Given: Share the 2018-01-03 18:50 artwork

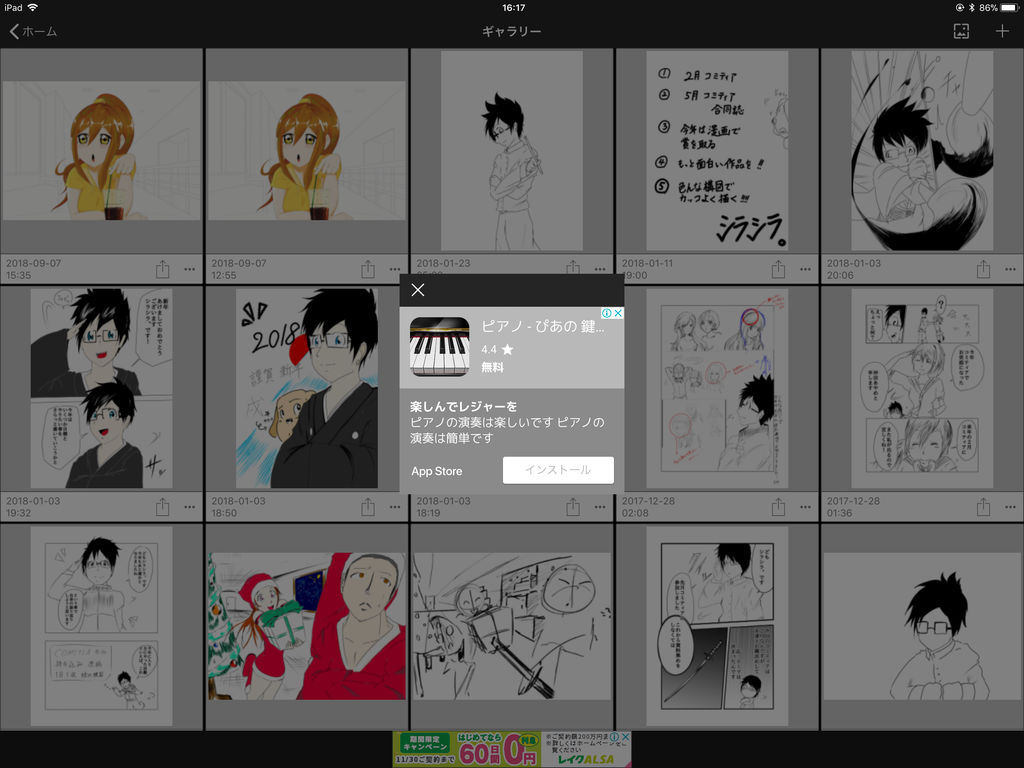Looking at the screenshot, I should click(368, 506).
